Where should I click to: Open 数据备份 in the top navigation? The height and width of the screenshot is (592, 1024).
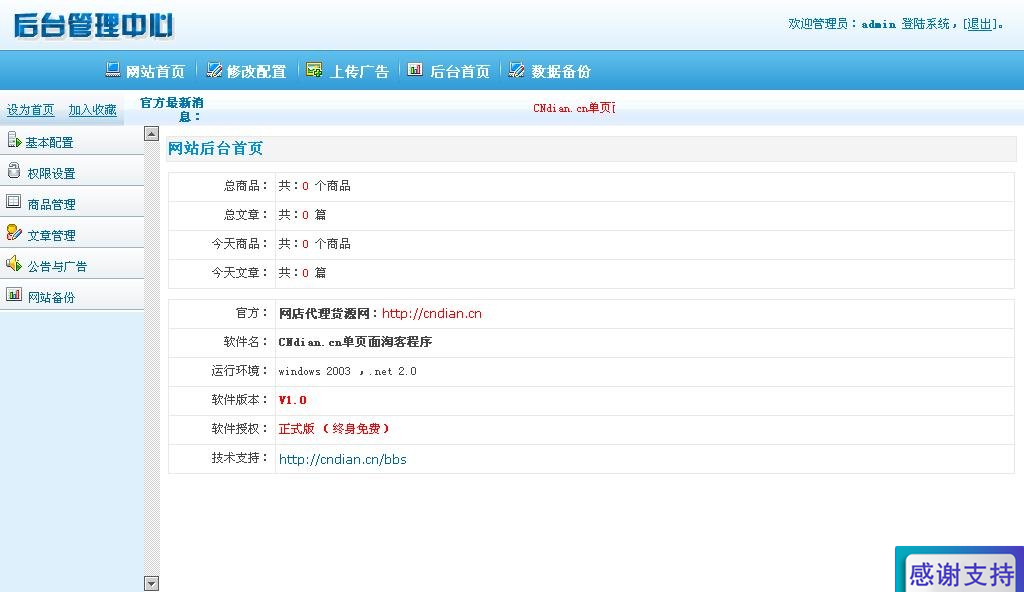(x=561, y=71)
